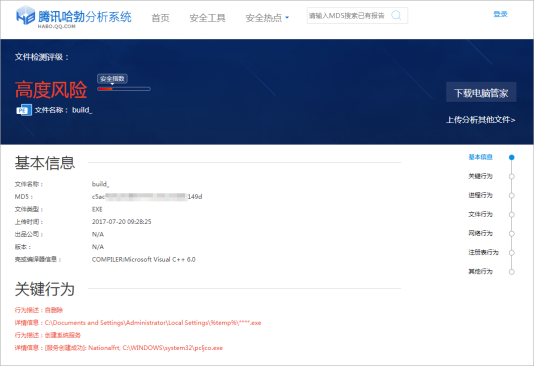Click the 安全指数 tooltip badge
The image size is (535, 366).
tap(112, 79)
